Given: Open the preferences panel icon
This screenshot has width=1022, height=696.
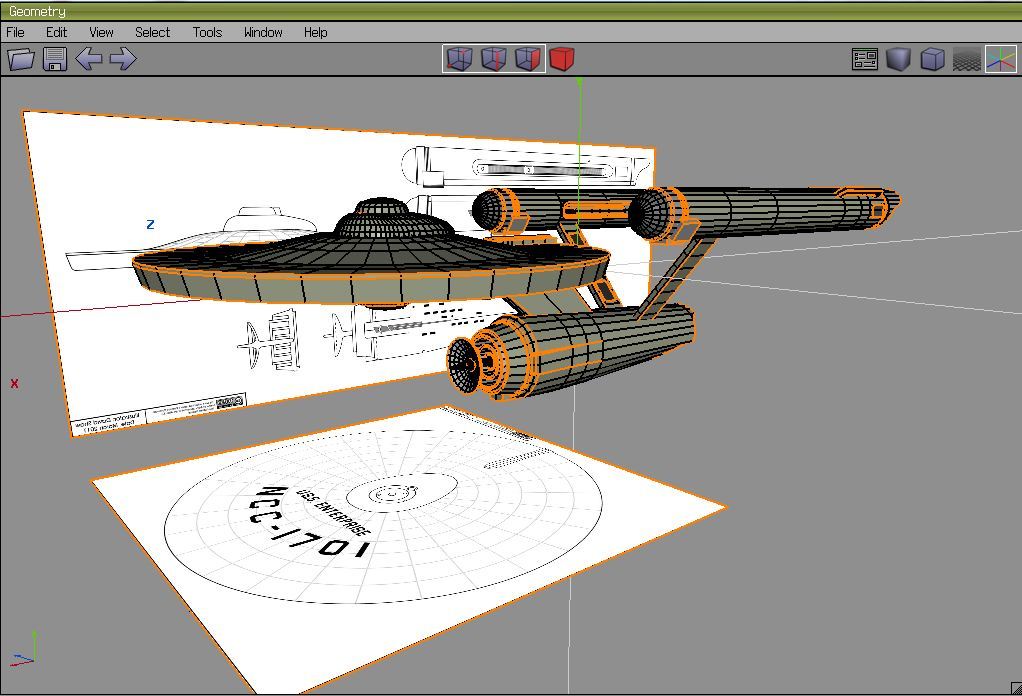Looking at the screenshot, I should pyautogui.click(x=865, y=59).
